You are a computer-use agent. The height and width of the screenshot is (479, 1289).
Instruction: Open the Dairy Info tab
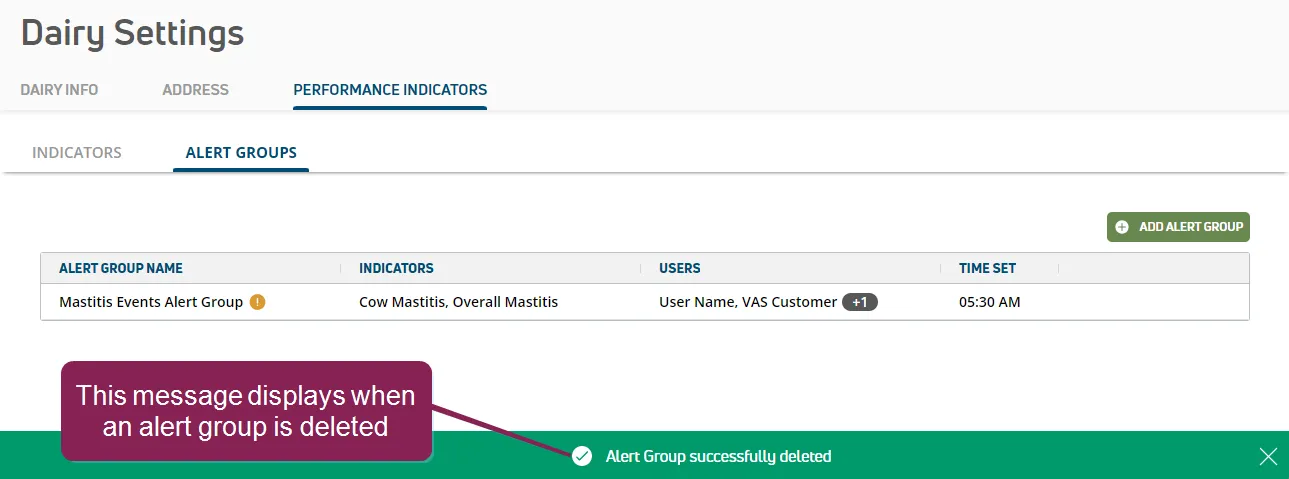tap(59, 90)
